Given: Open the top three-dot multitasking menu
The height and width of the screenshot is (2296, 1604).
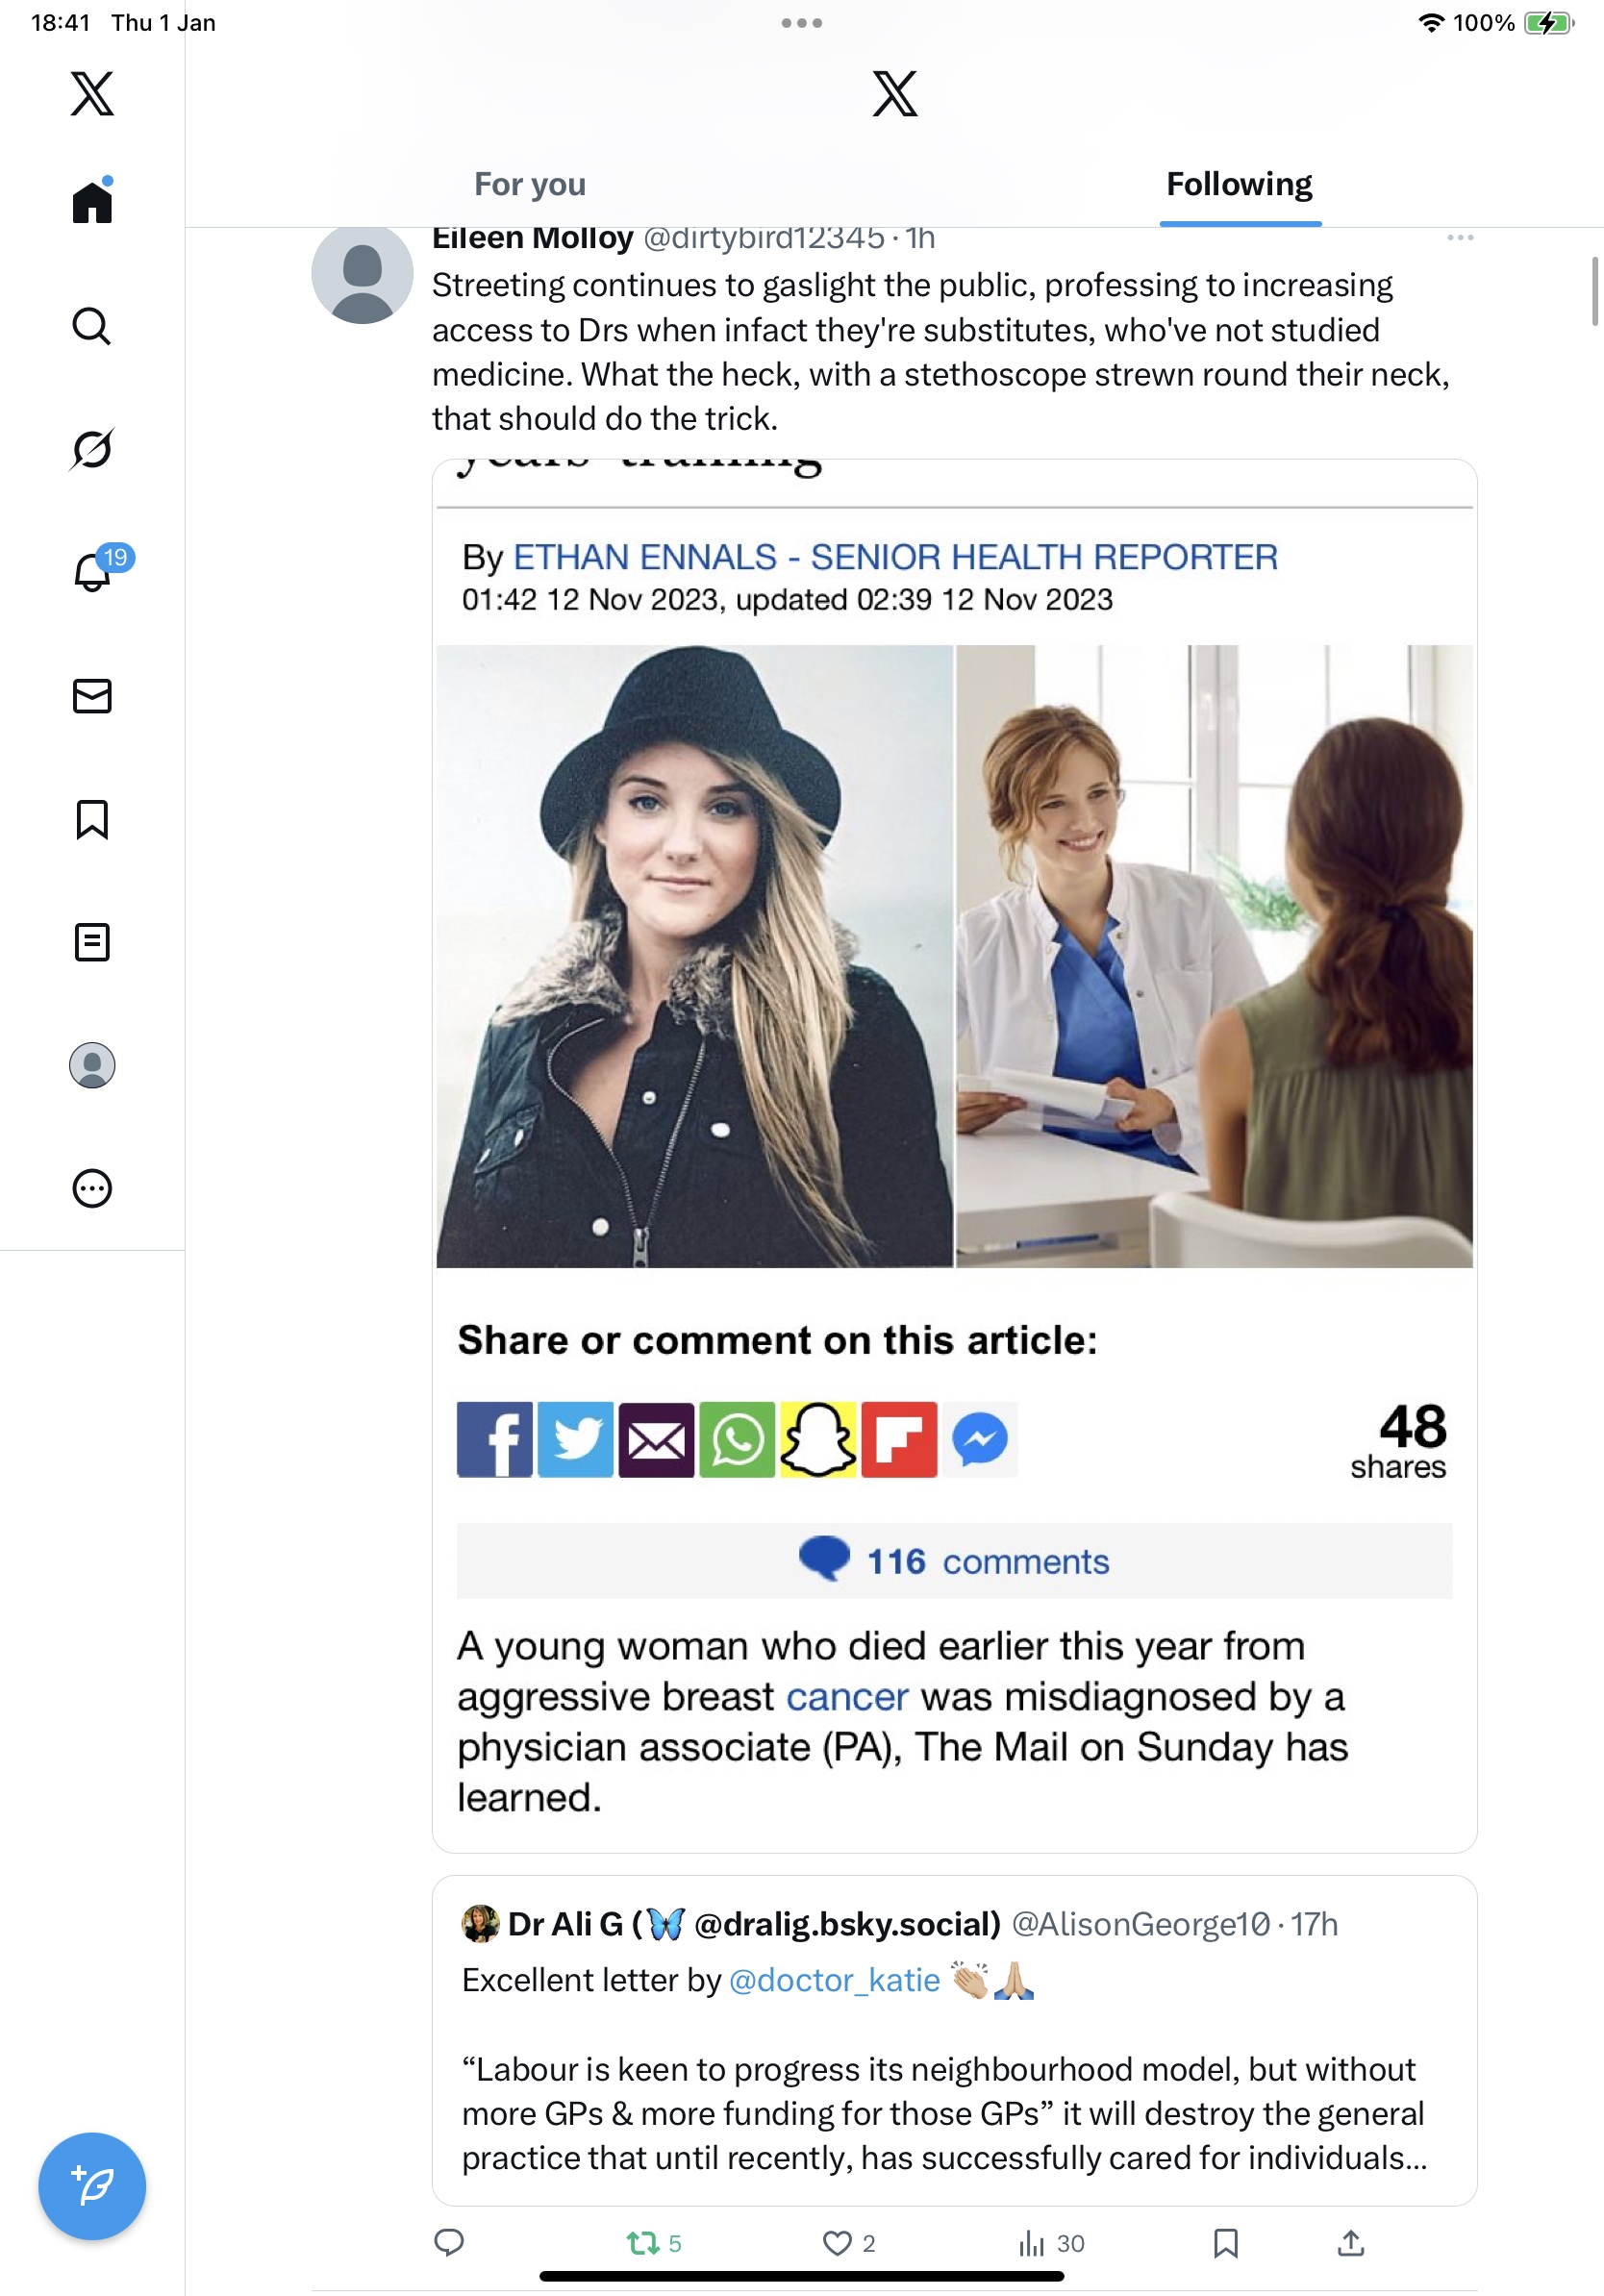Looking at the screenshot, I should [x=802, y=22].
